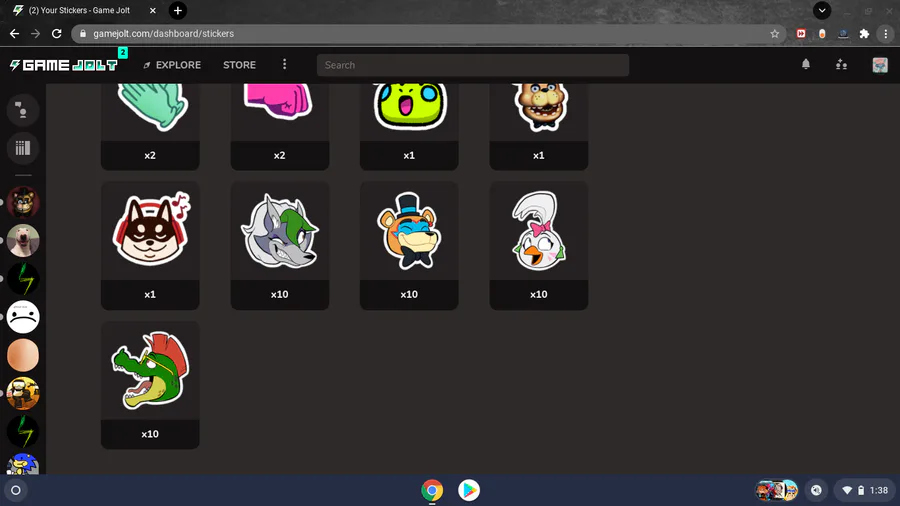Open the red extension icon in toolbar

[x=801, y=34]
